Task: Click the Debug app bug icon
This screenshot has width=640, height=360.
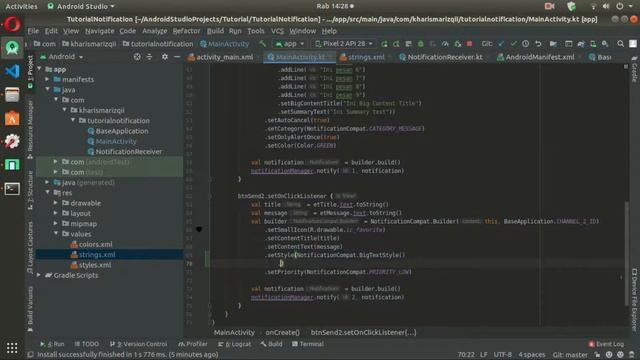Action: coord(420,44)
